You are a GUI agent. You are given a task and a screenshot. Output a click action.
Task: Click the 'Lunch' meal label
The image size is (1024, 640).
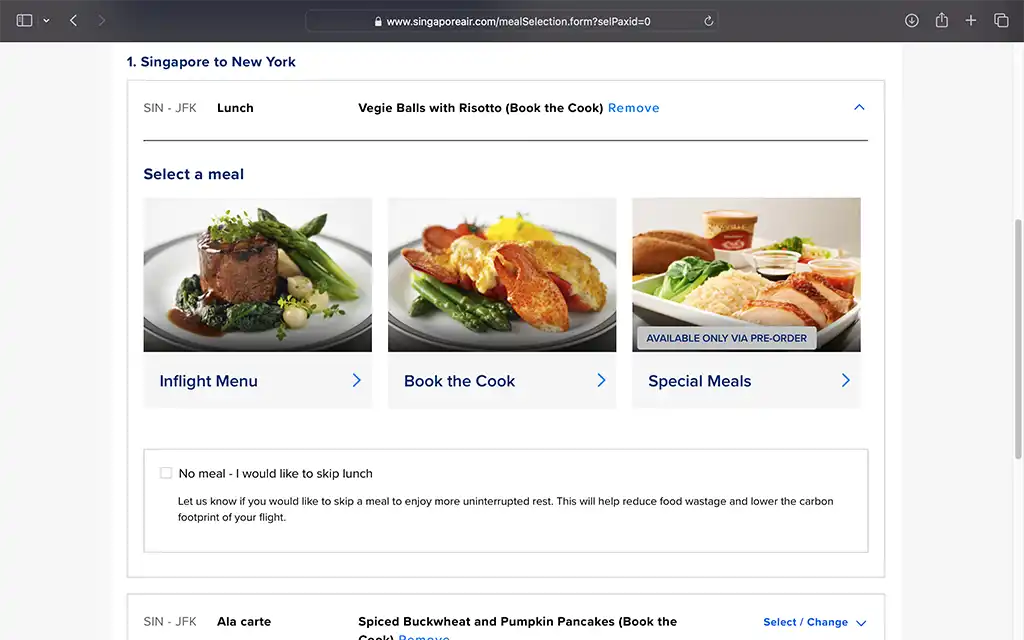[235, 108]
